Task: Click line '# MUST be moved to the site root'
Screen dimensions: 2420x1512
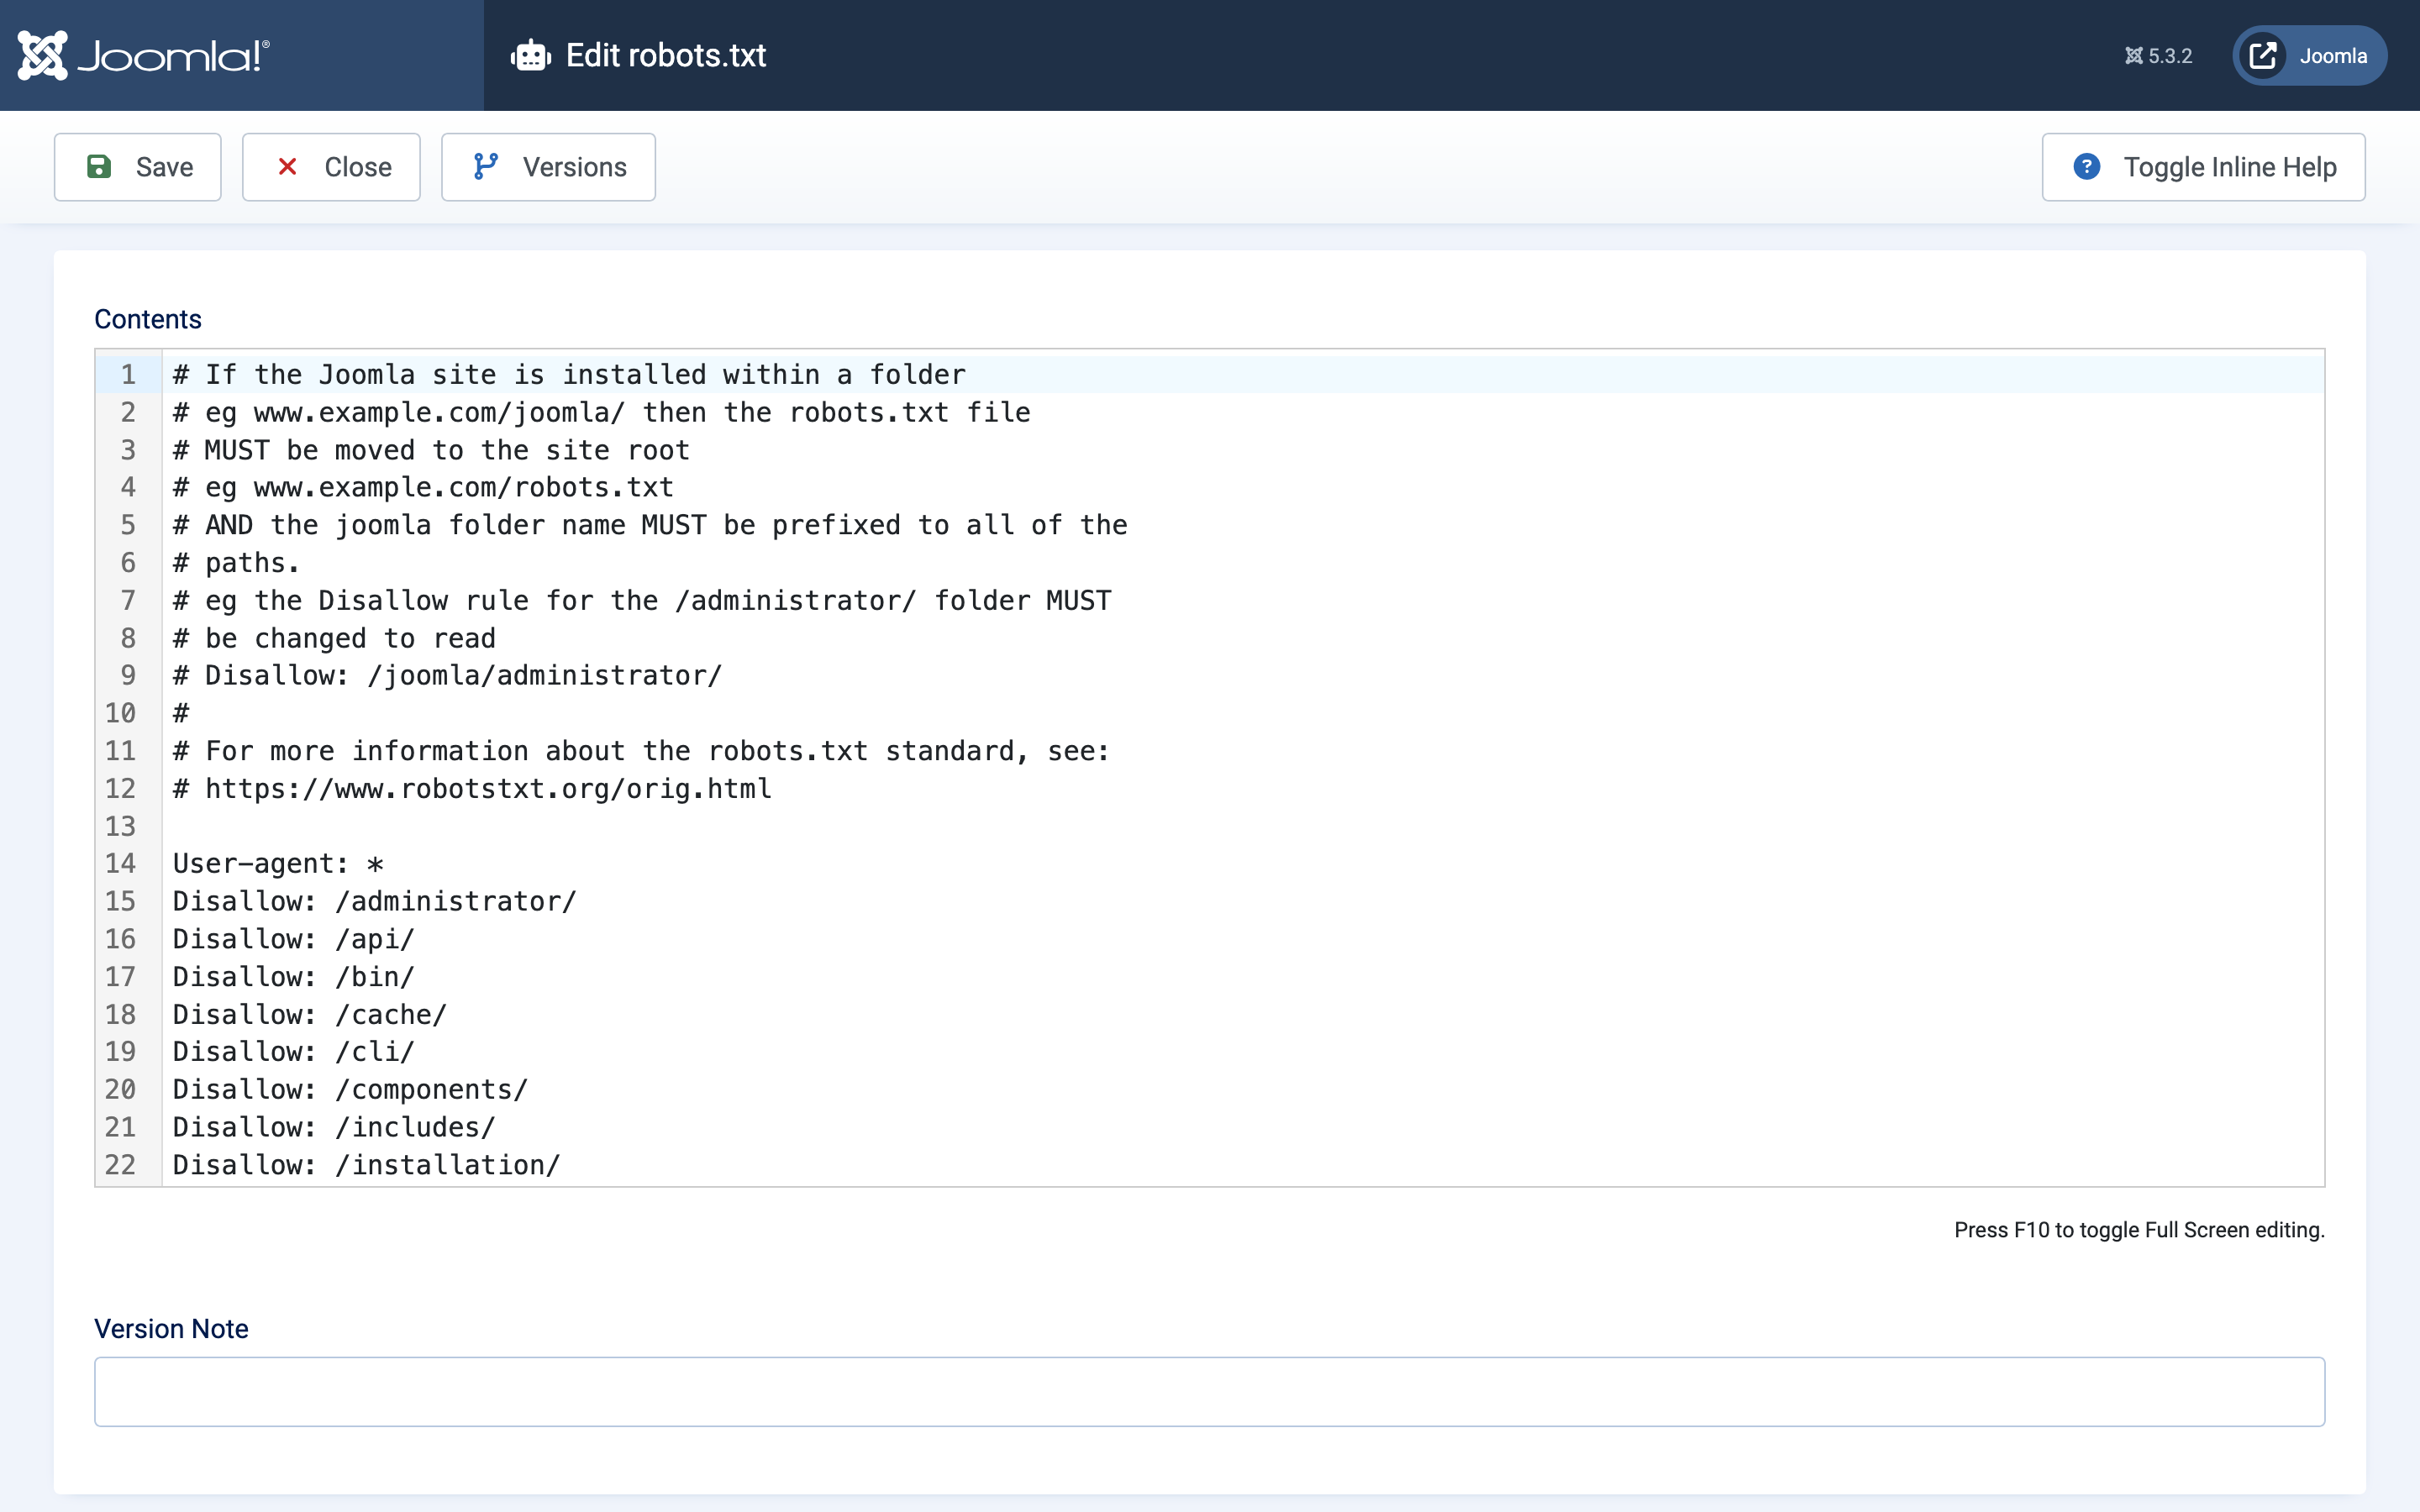Action: (x=431, y=450)
